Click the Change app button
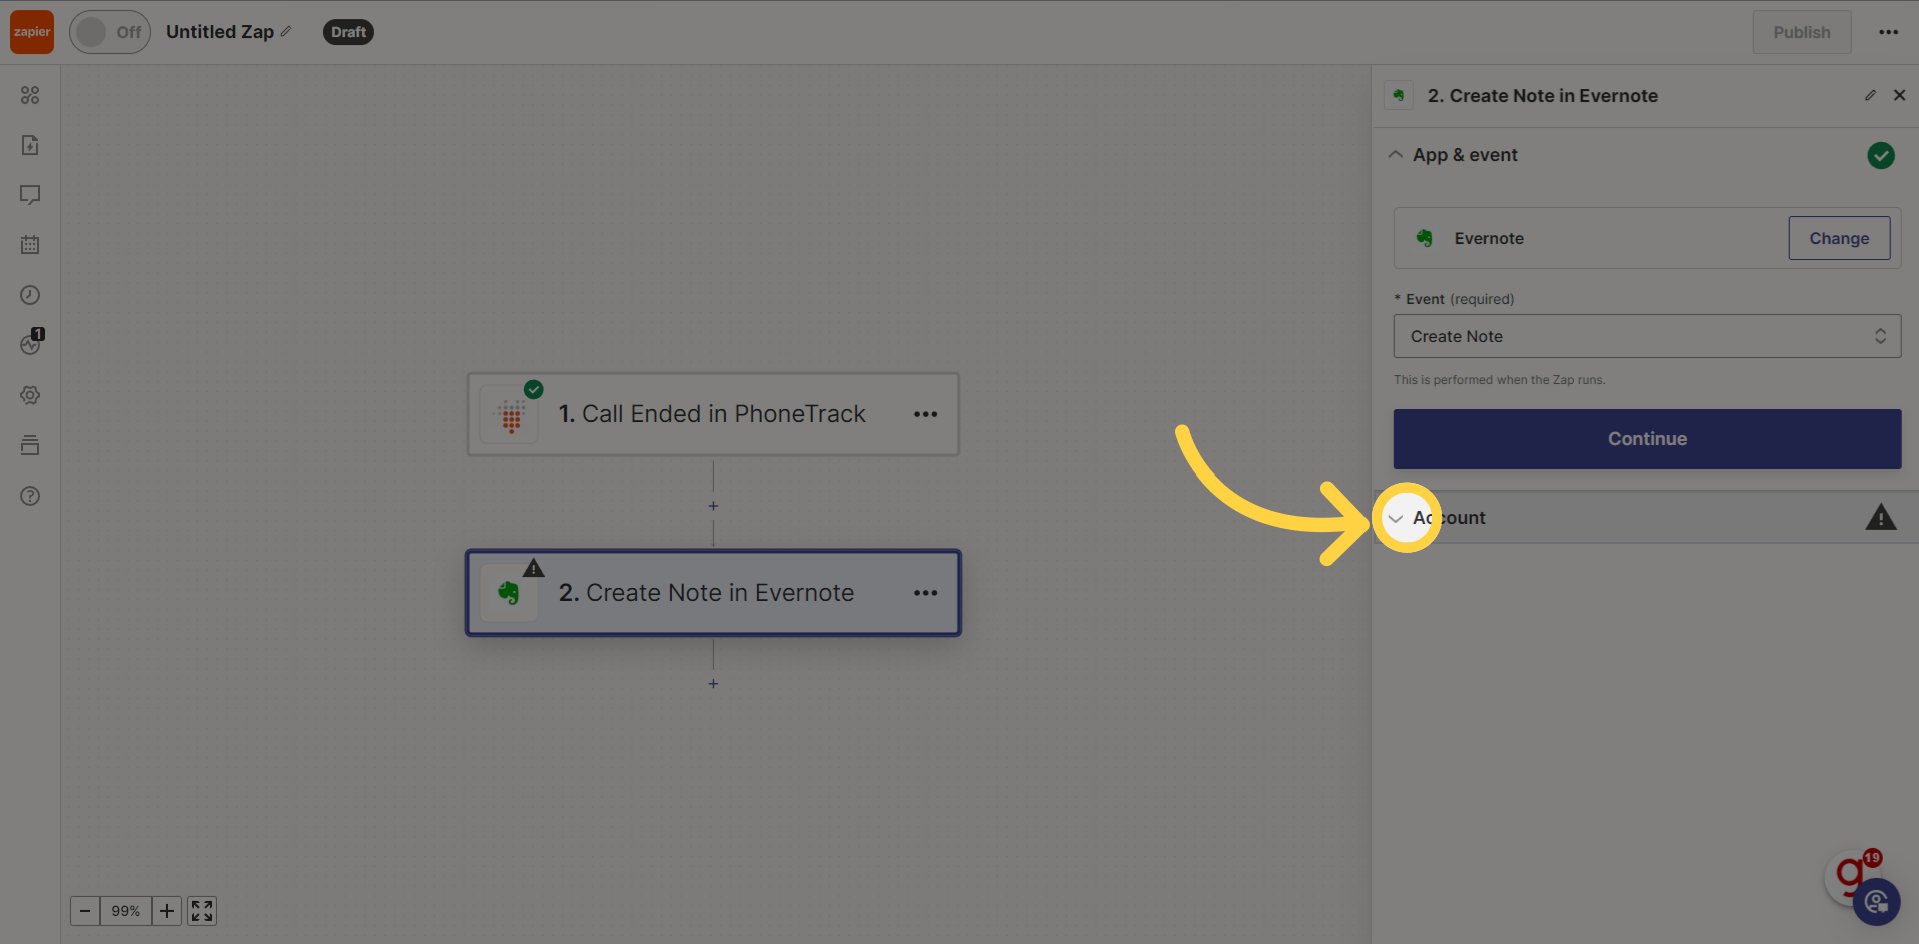 pyautogui.click(x=1839, y=238)
